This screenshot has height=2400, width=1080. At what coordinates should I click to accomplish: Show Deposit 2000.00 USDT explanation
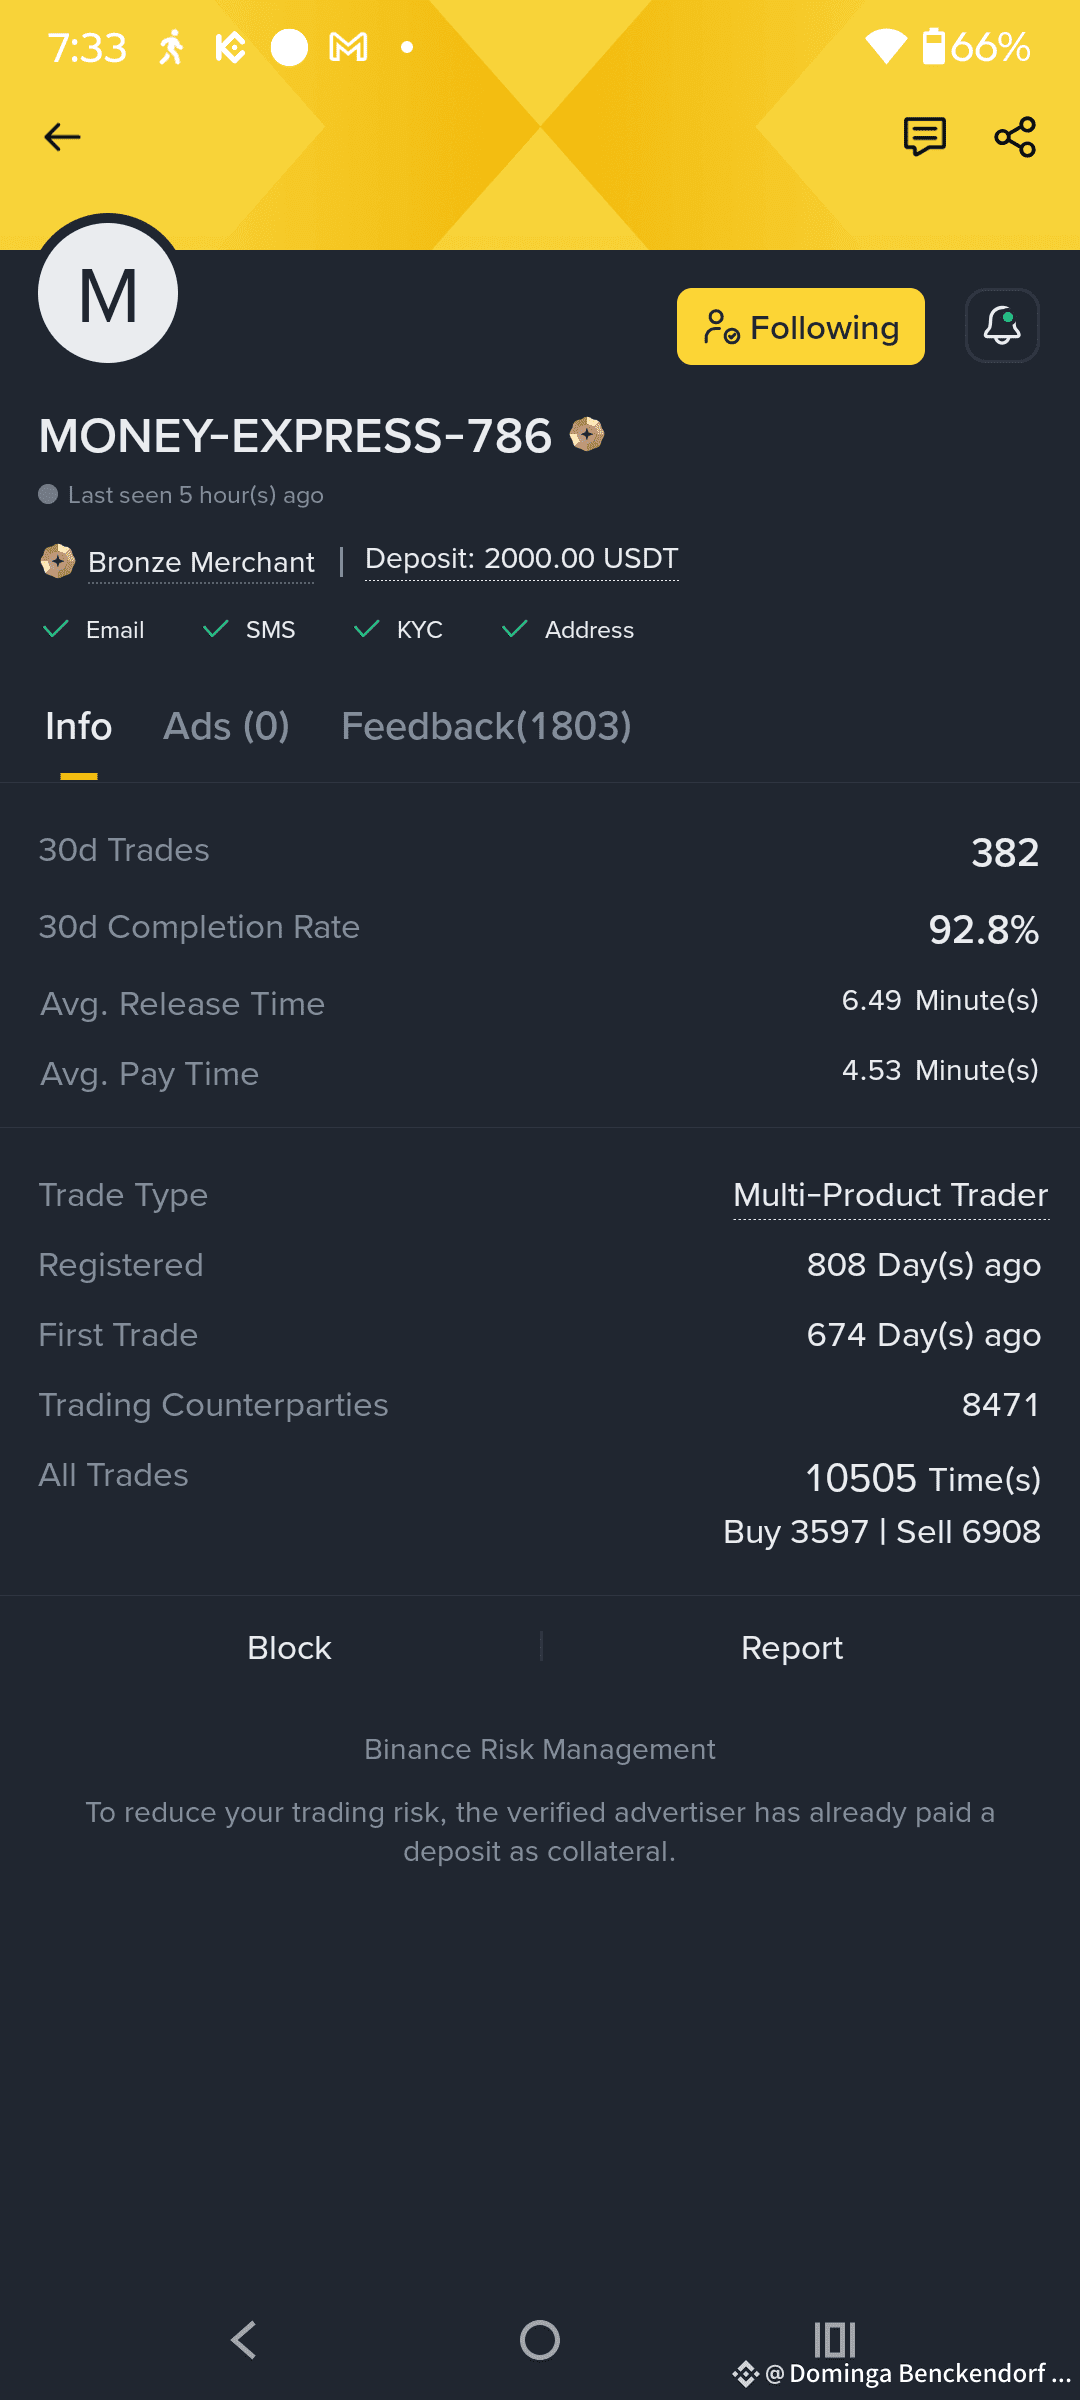coord(522,559)
